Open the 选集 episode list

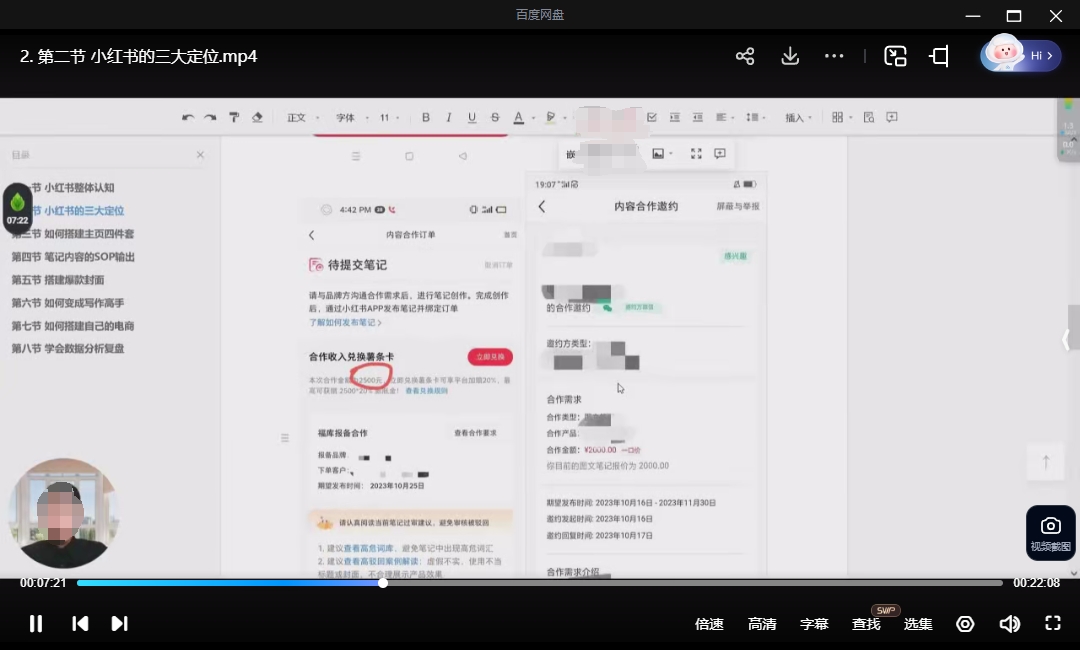918,624
